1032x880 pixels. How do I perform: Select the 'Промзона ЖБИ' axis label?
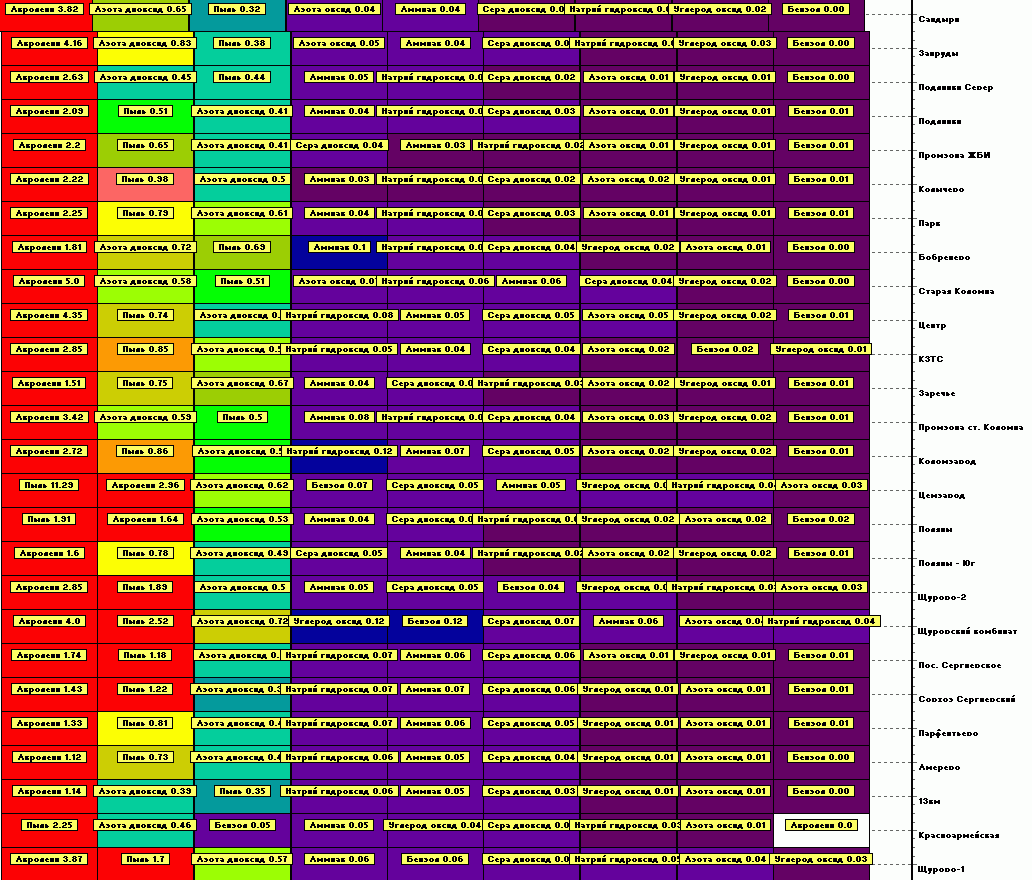[954, 155]
